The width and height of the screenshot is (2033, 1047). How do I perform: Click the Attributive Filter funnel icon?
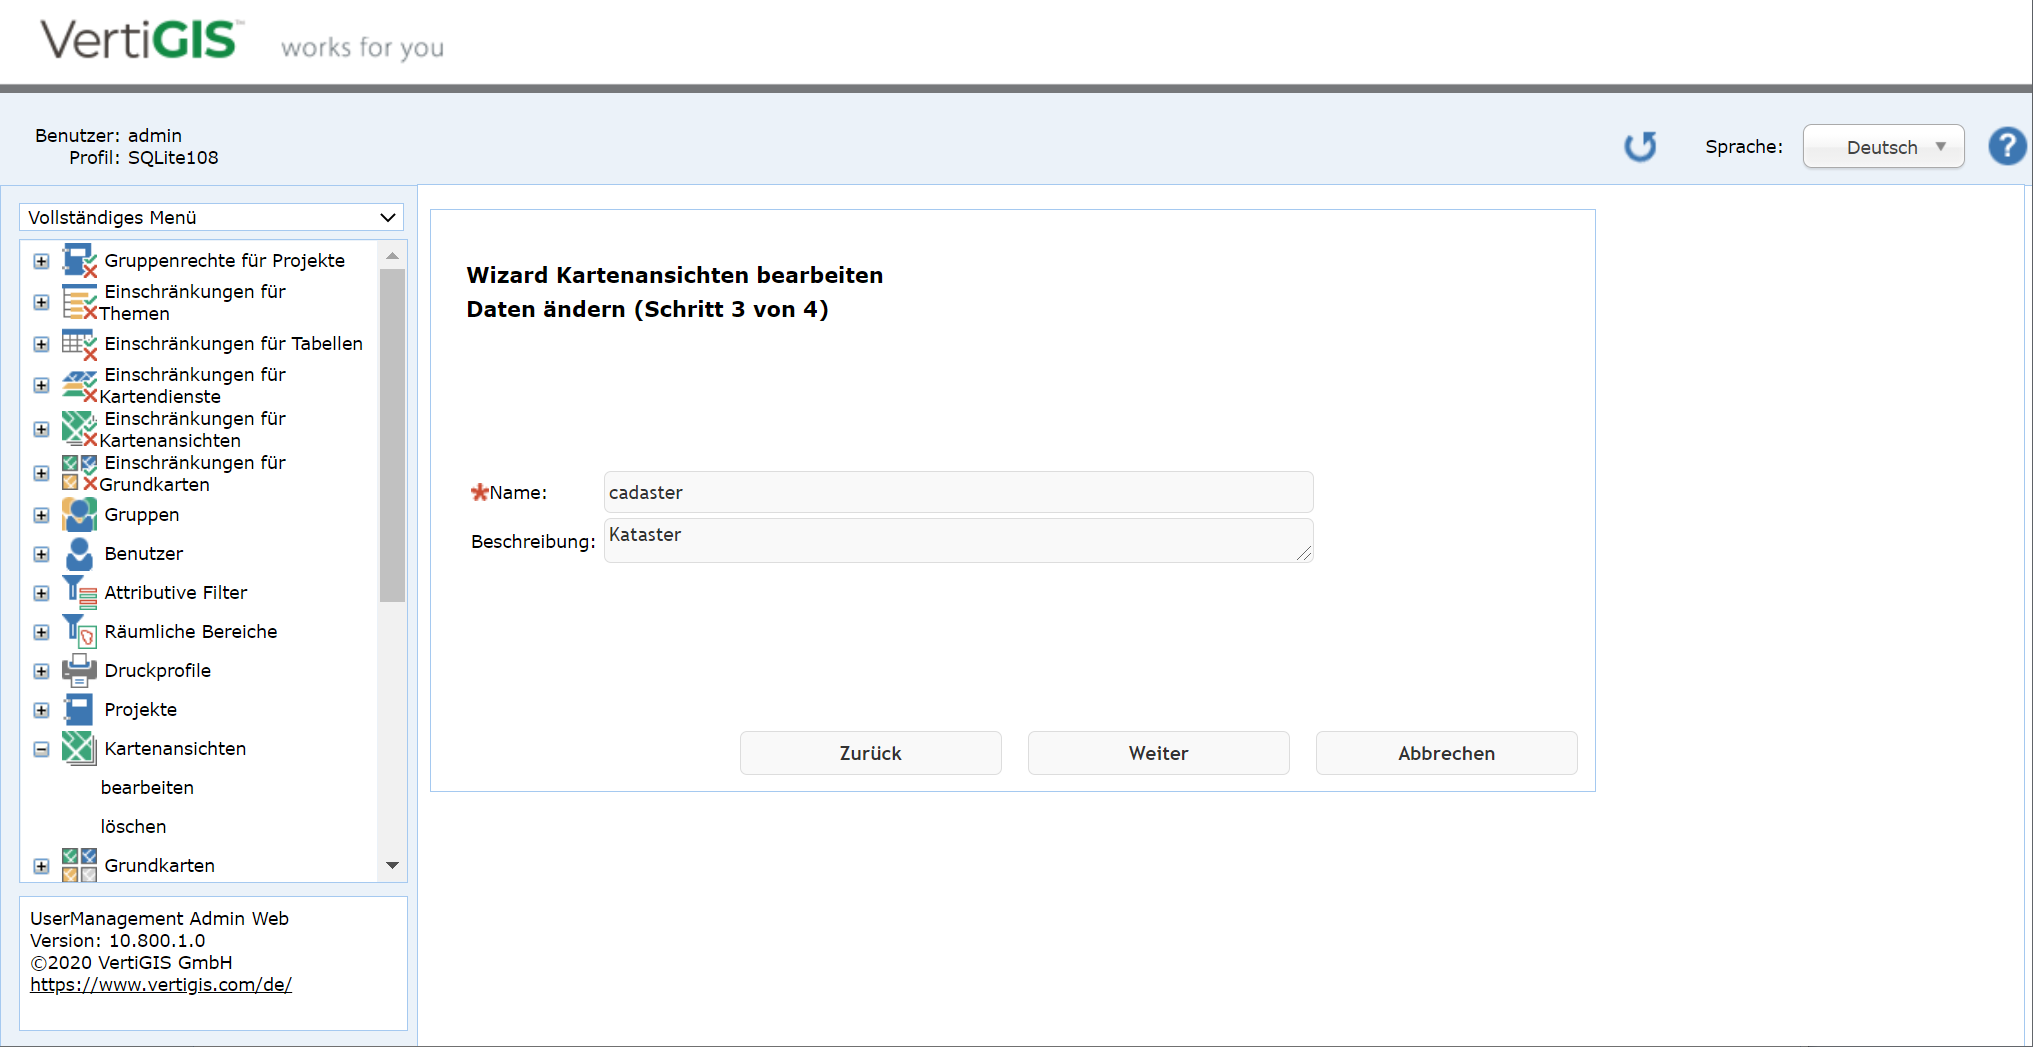(78, 592)
